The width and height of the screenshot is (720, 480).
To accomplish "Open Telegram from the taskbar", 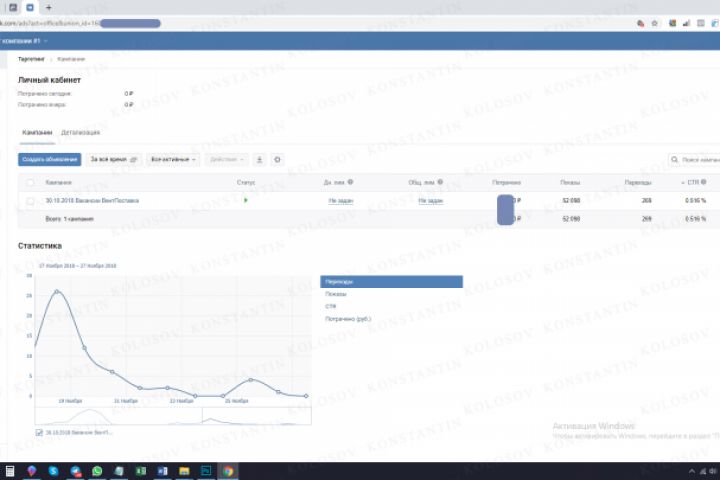I will point(75,471).
